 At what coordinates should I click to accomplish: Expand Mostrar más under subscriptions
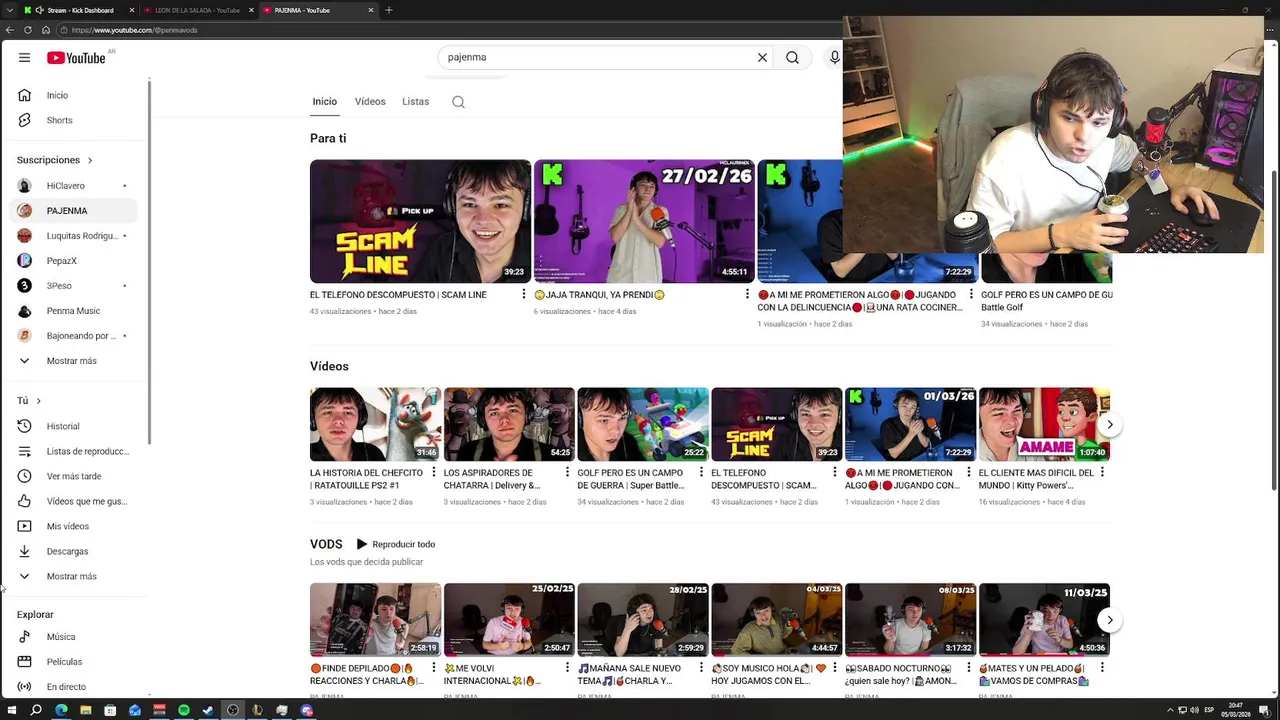[x=71, y=361]
